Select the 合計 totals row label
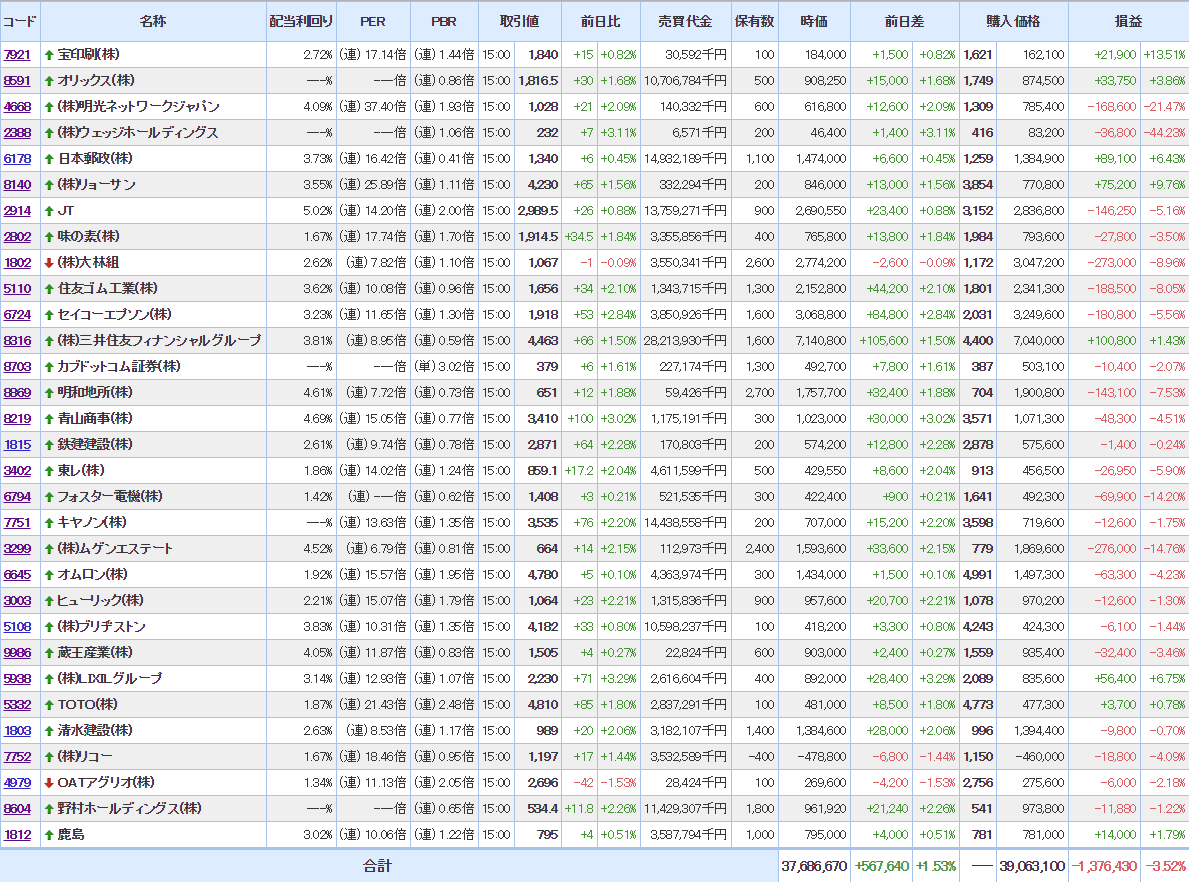 click(x=377, y=866)
